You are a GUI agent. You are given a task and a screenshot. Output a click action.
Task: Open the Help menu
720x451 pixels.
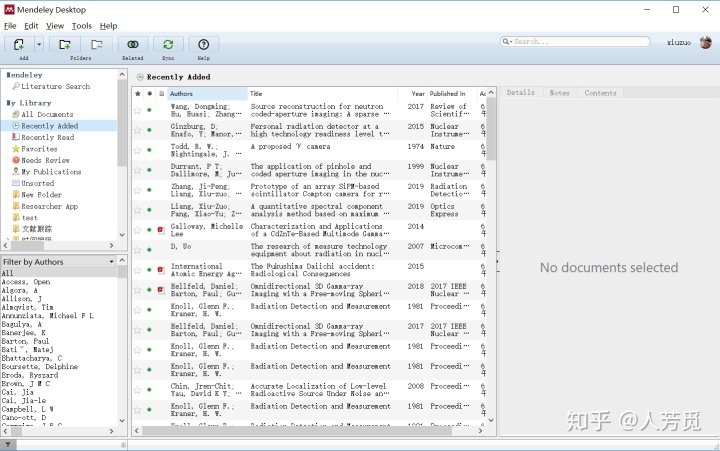coord(108,26)
